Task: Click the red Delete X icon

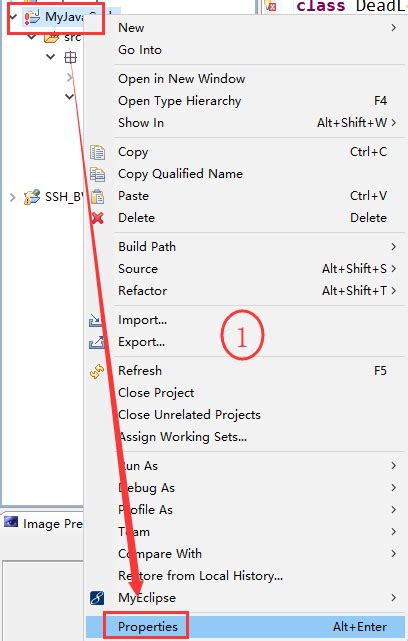Action: (x=97, y=218)
